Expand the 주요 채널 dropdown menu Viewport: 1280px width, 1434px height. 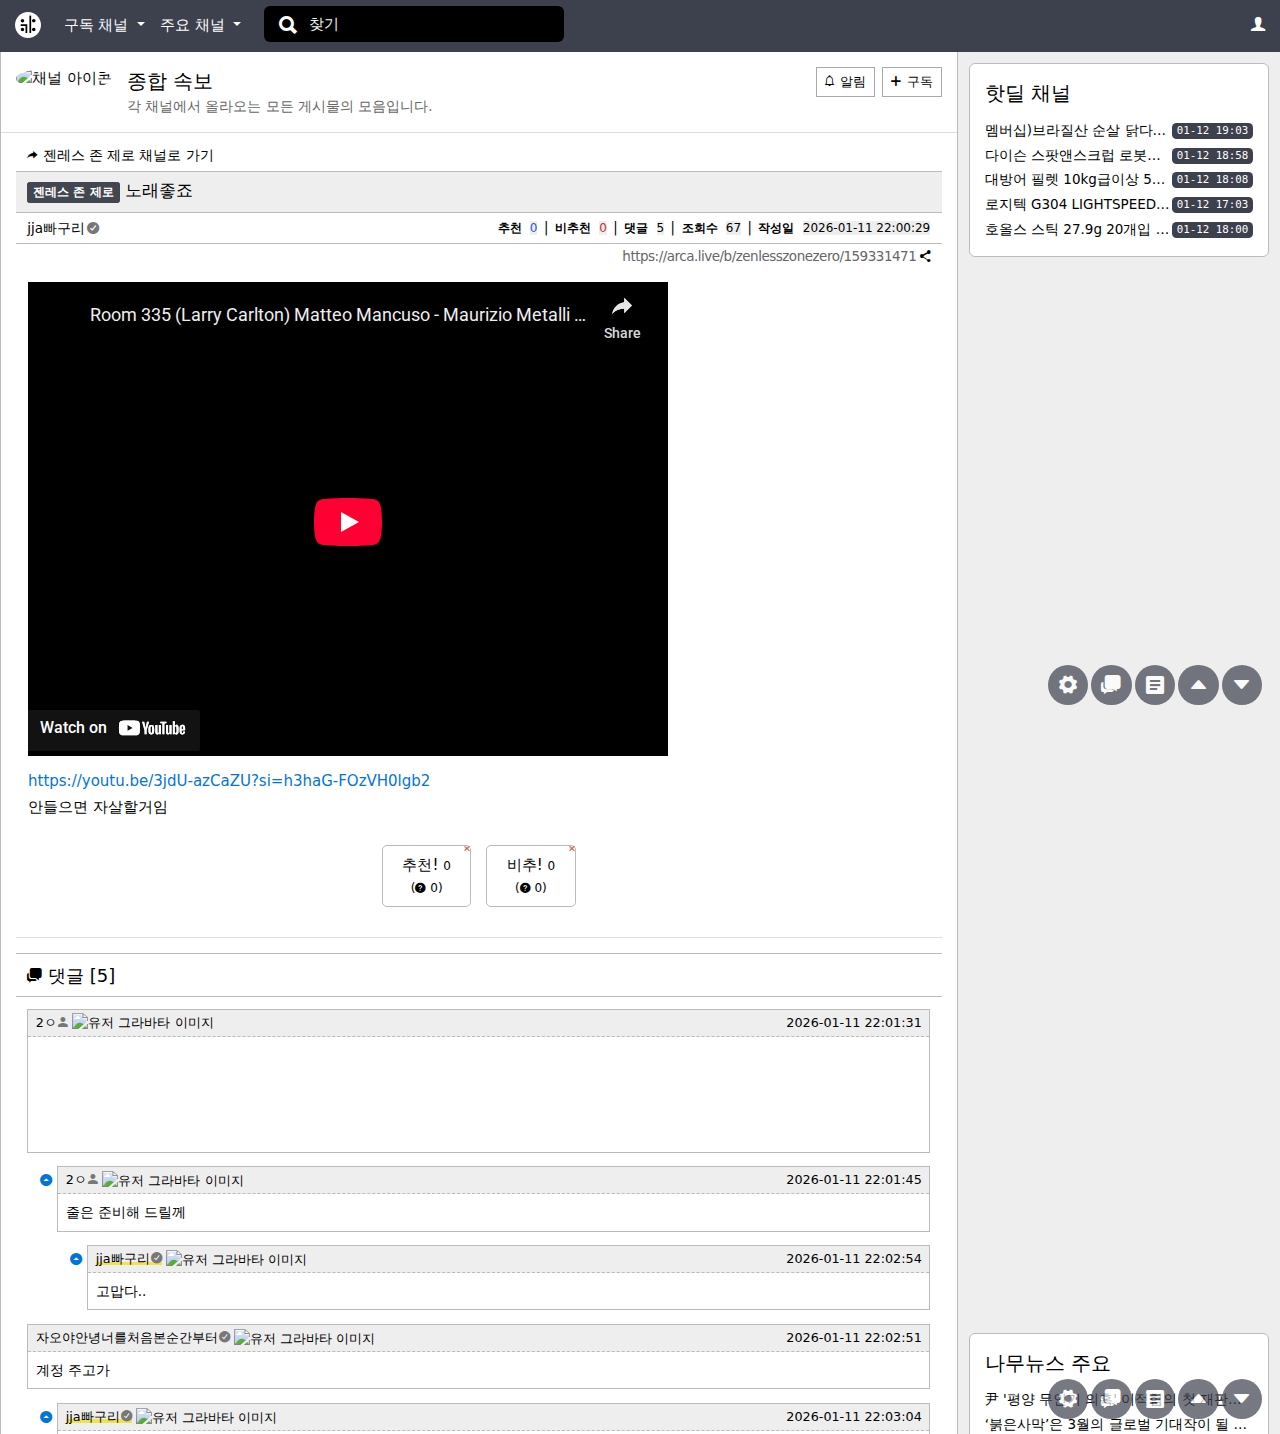coord(200,25)
